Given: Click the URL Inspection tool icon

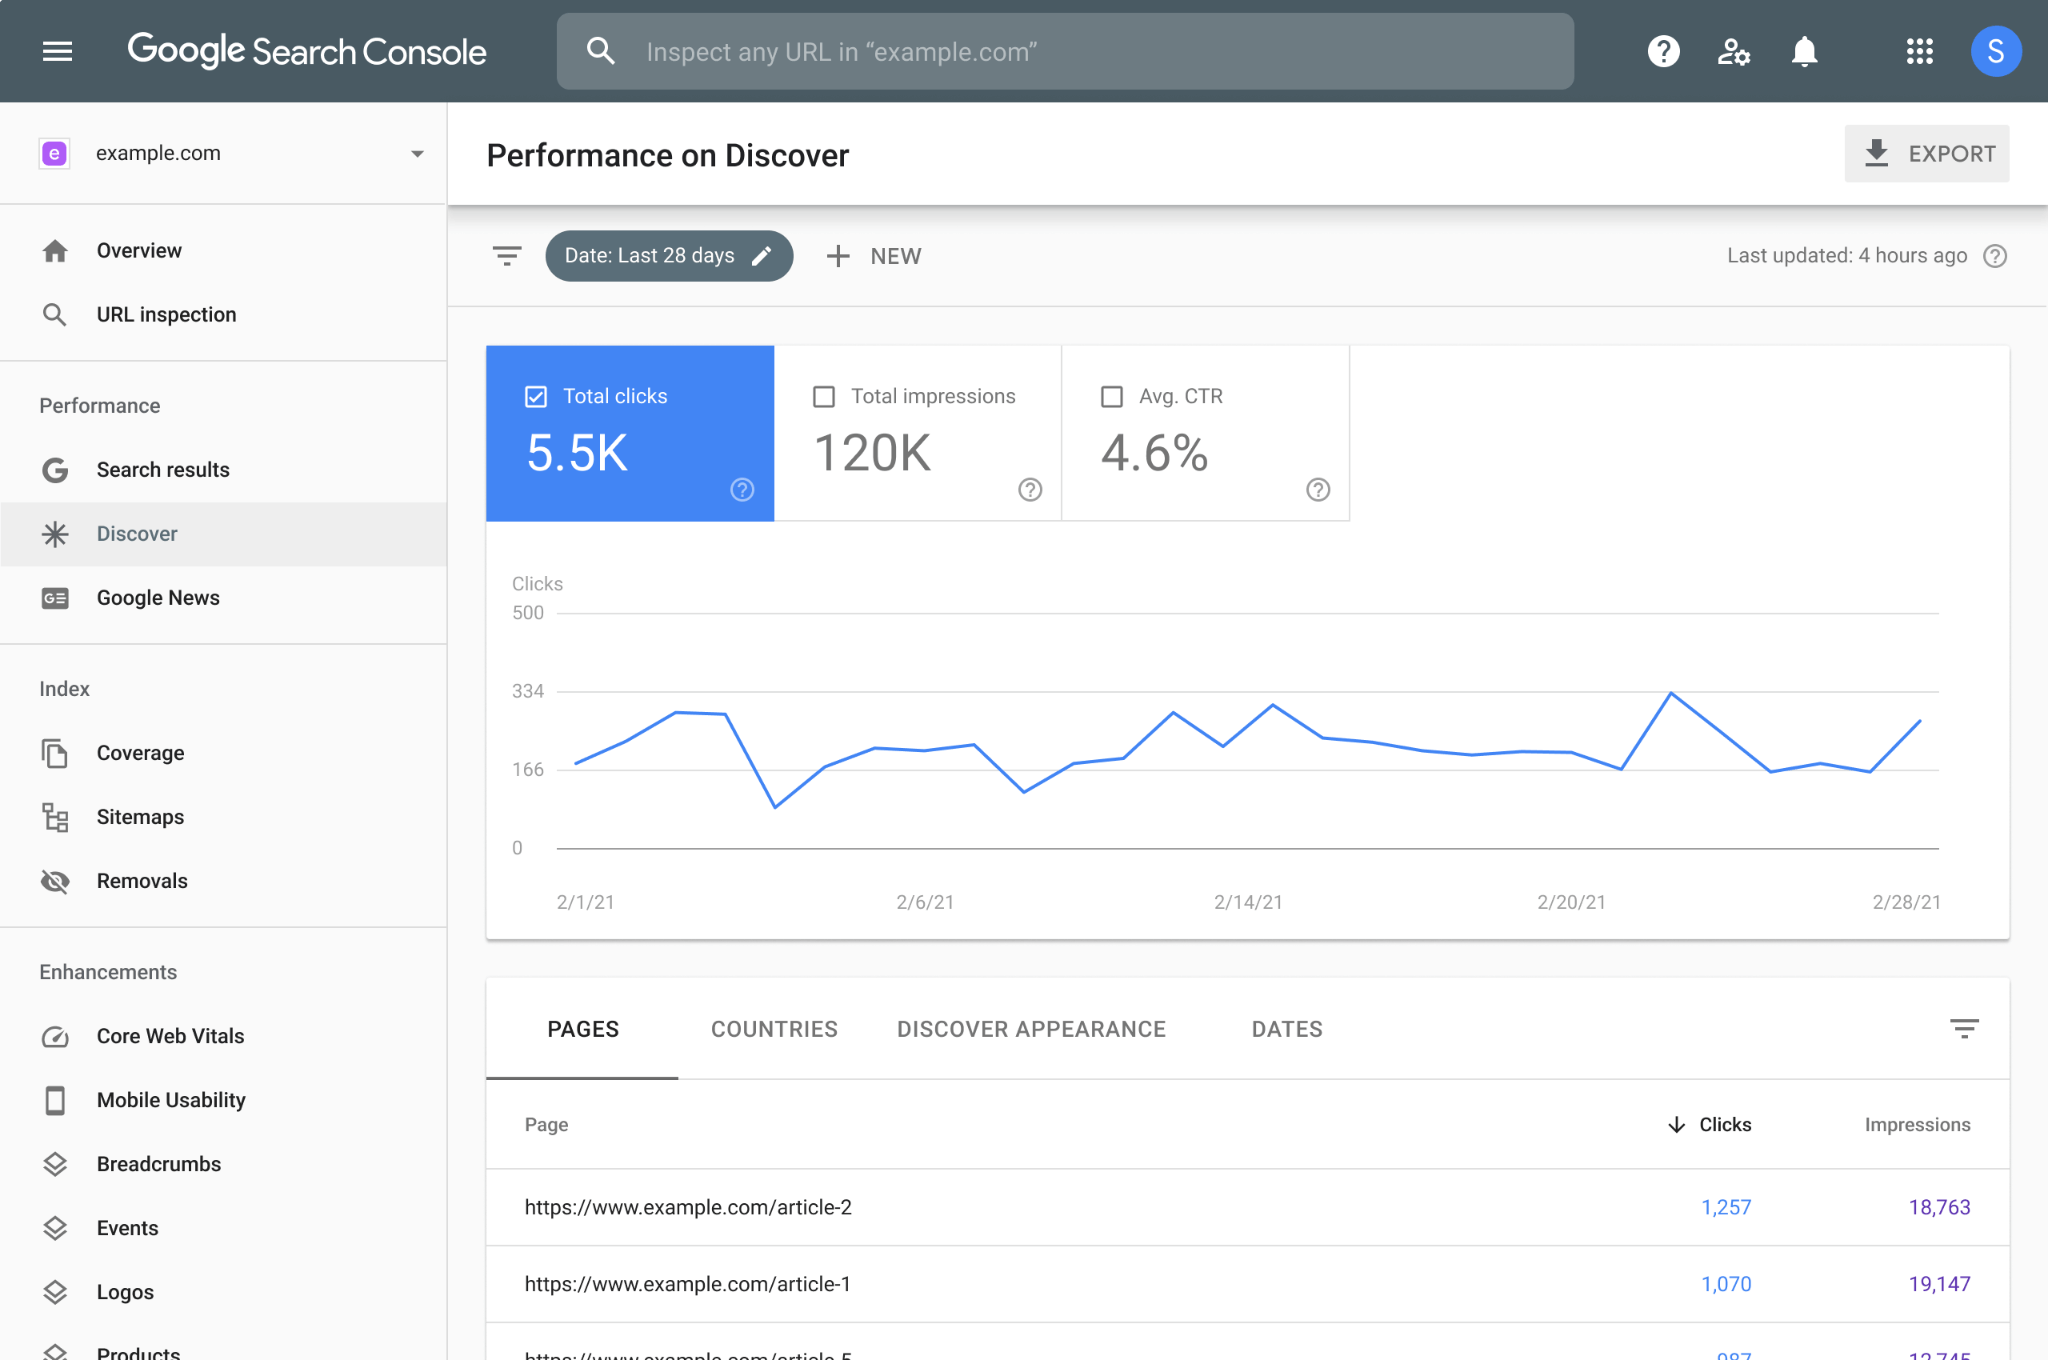Looking at the screenshot, I should (55, 314).
